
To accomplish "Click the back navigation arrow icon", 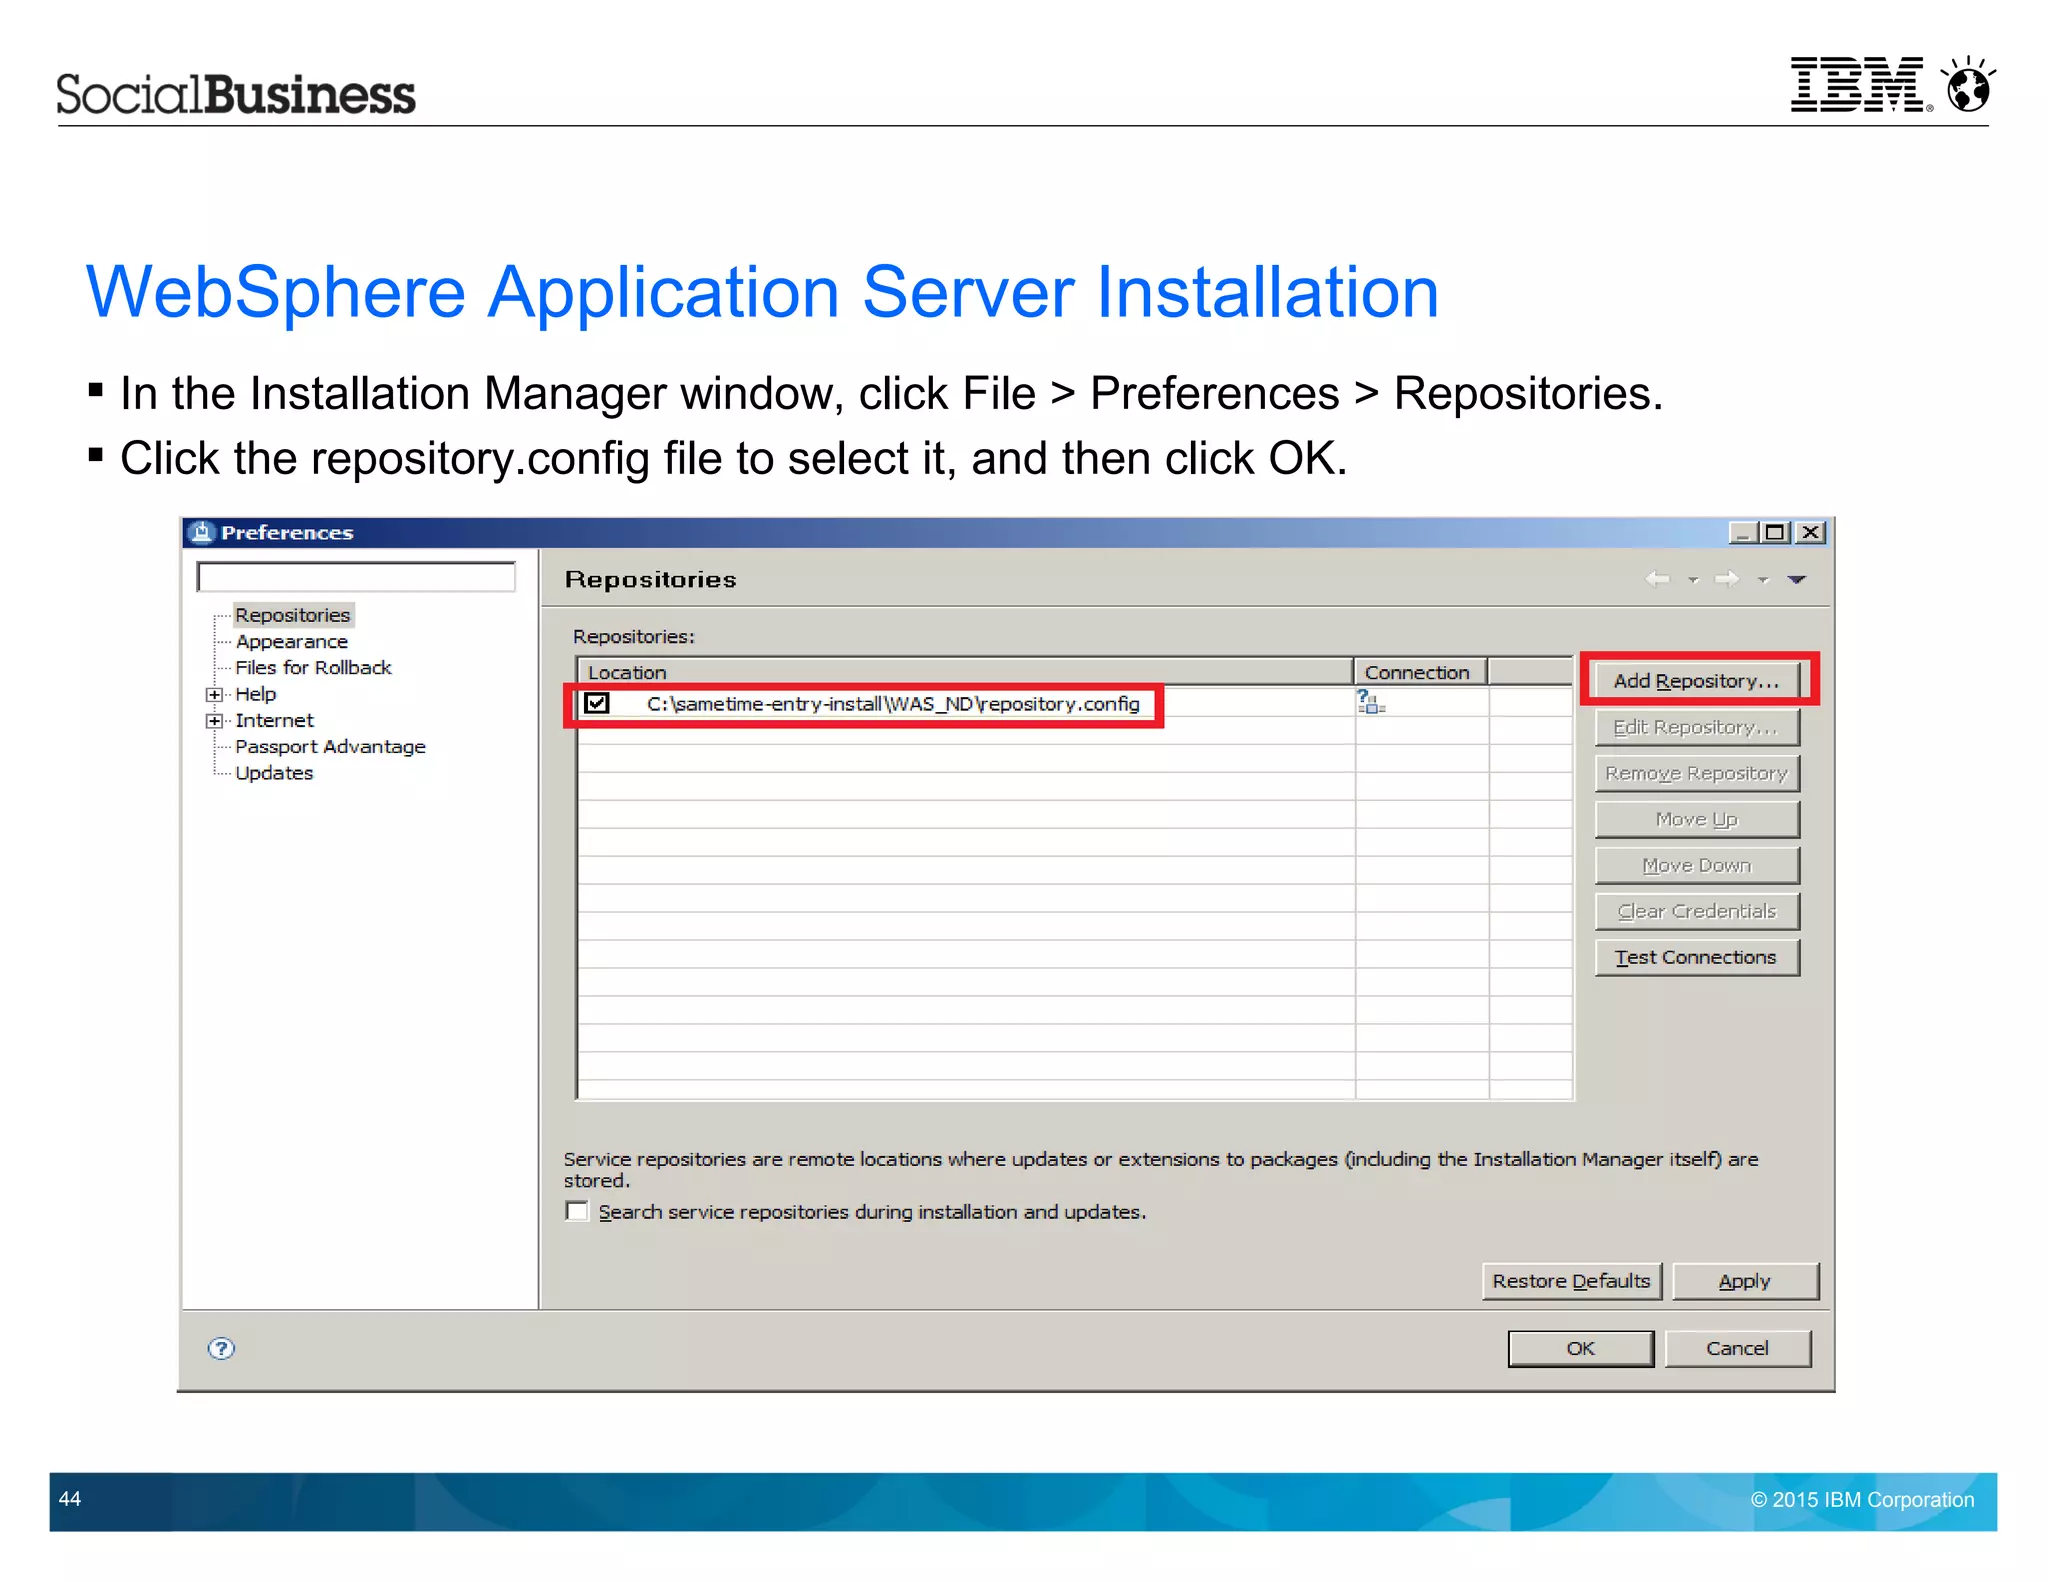I will click(1658, 579).
